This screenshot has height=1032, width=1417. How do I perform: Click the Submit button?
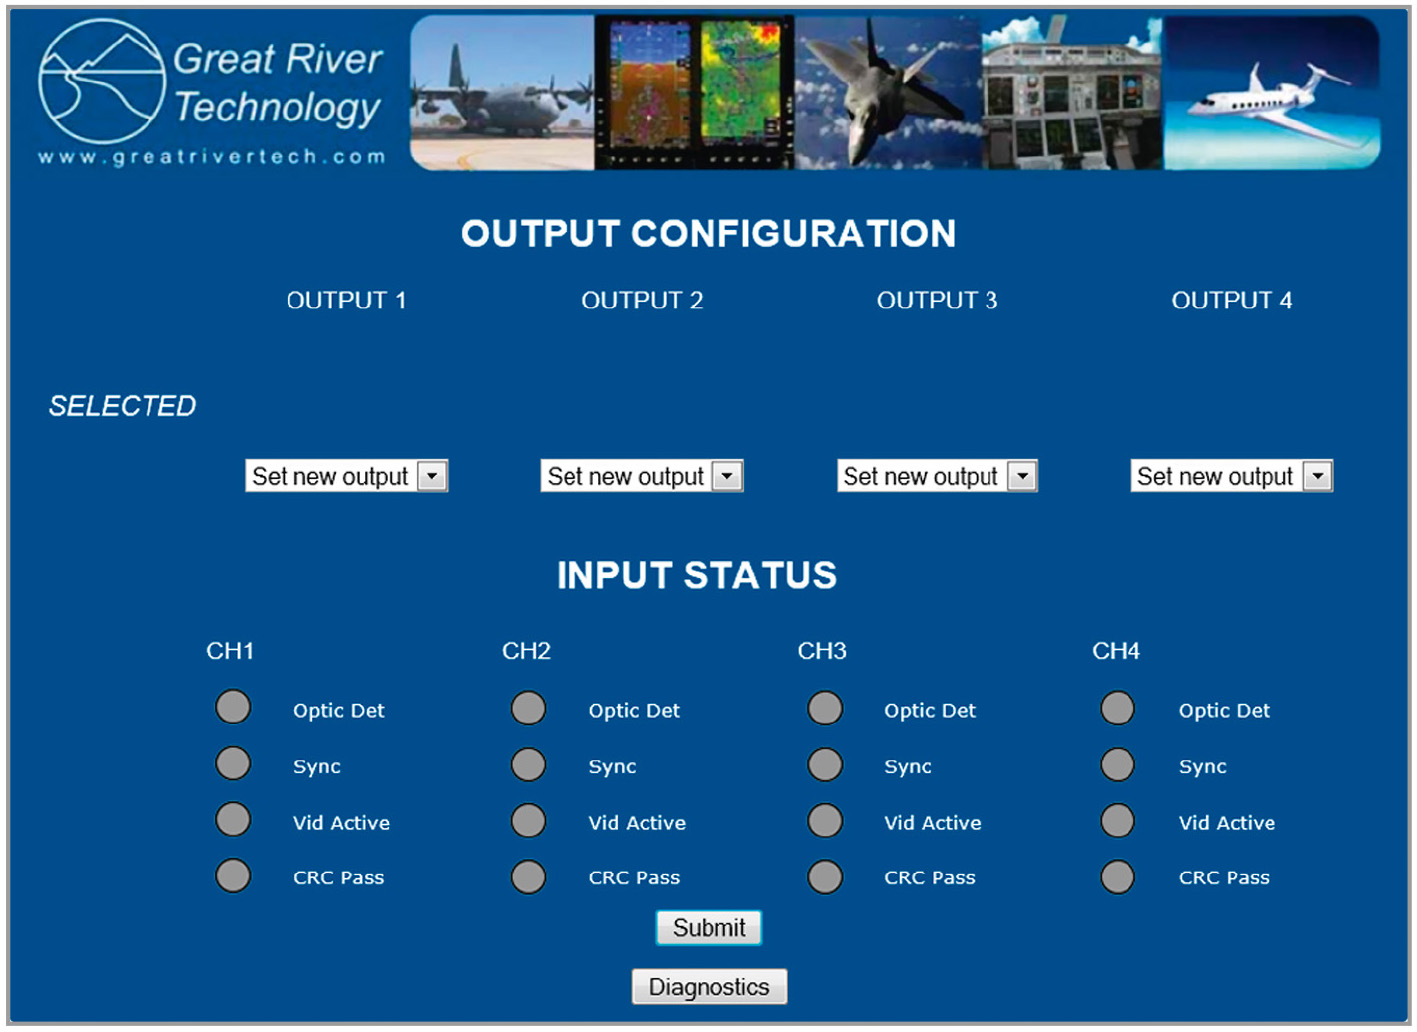point(709,928)
